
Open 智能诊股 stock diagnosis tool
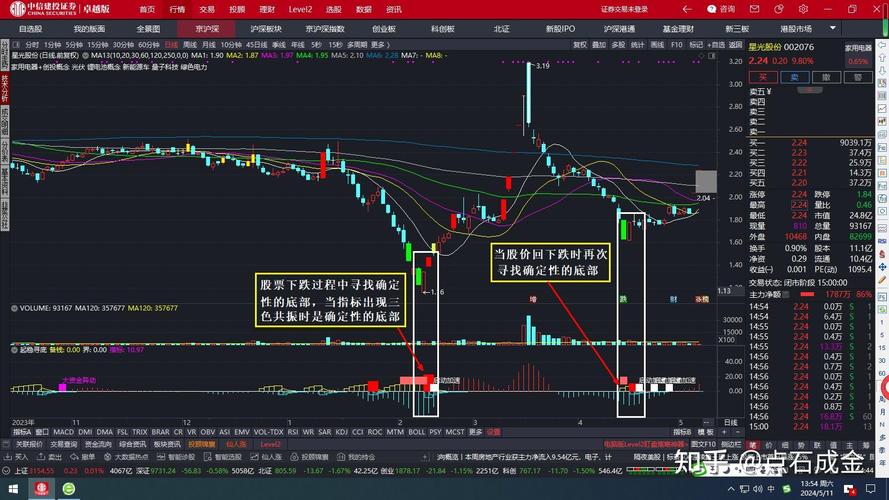(176, 457)
